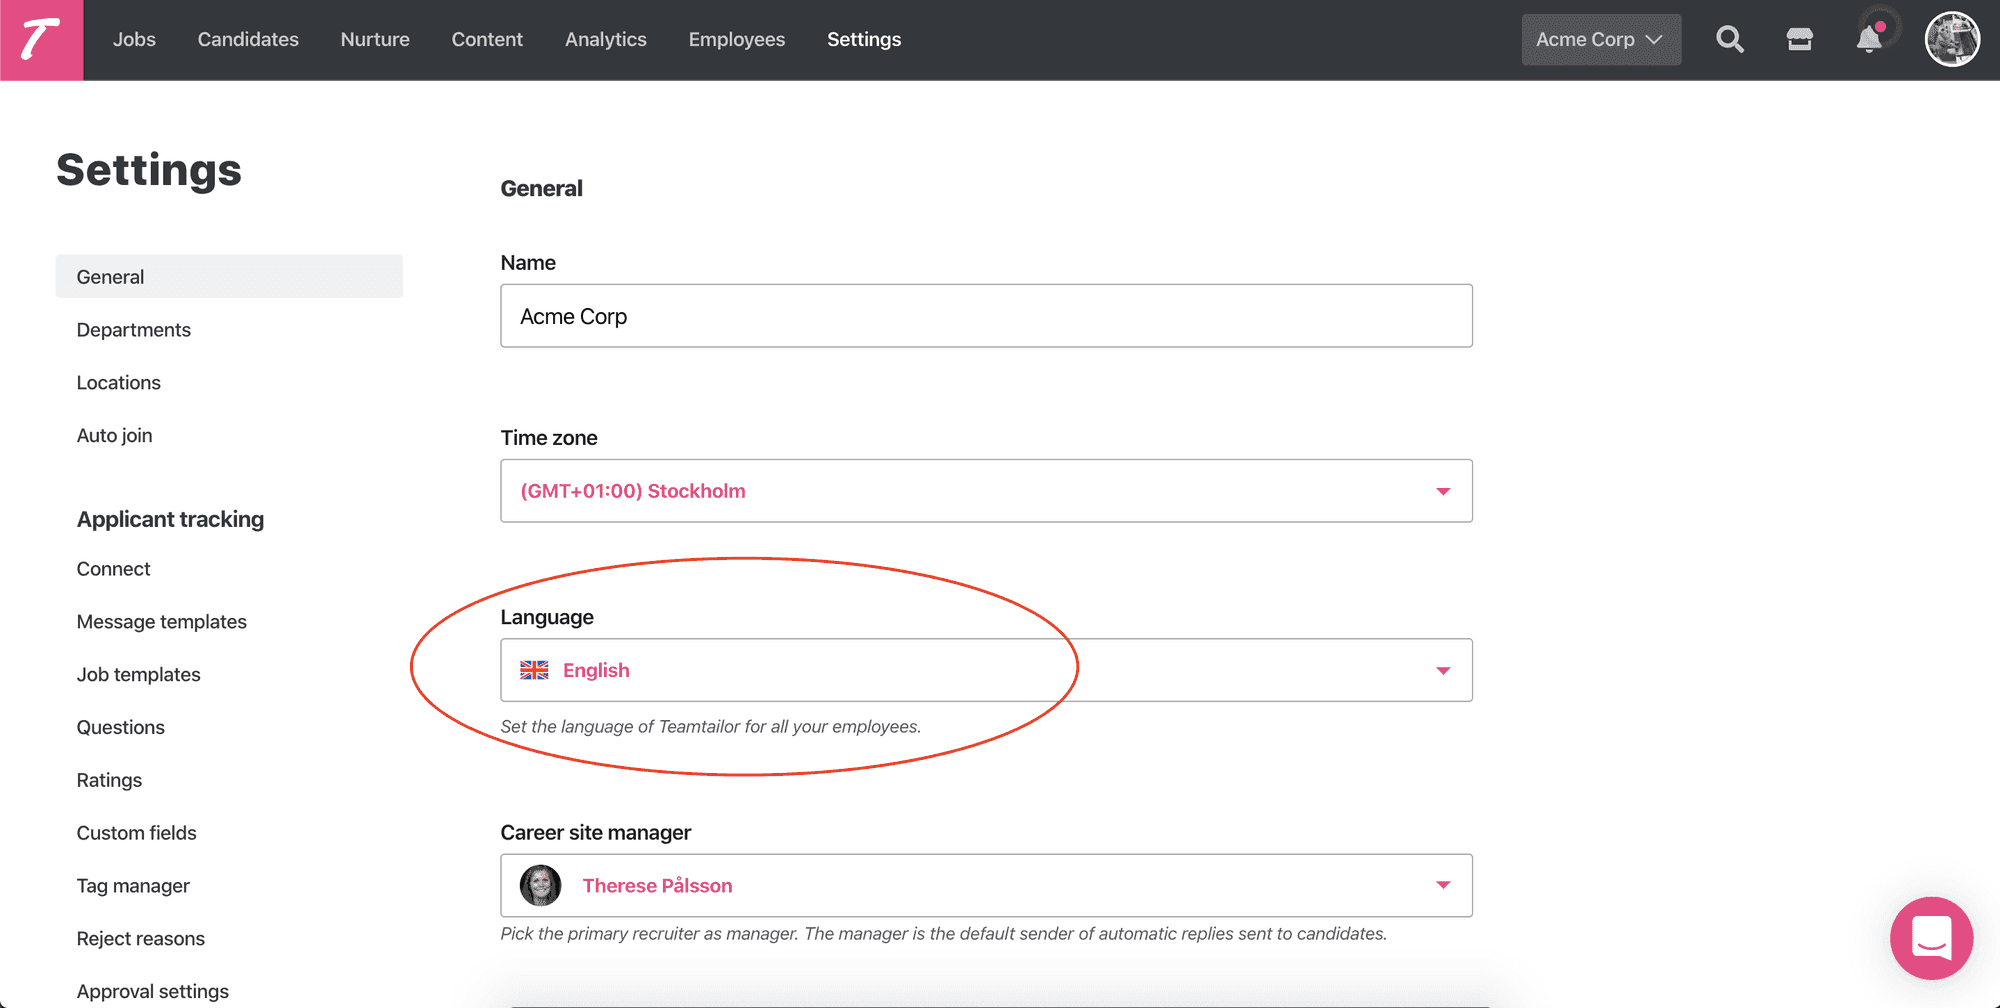The image size is (2000, 1008).
Task: Select the (GMT+01:00) Stockholm value
Action: click(x=633, y=491)
